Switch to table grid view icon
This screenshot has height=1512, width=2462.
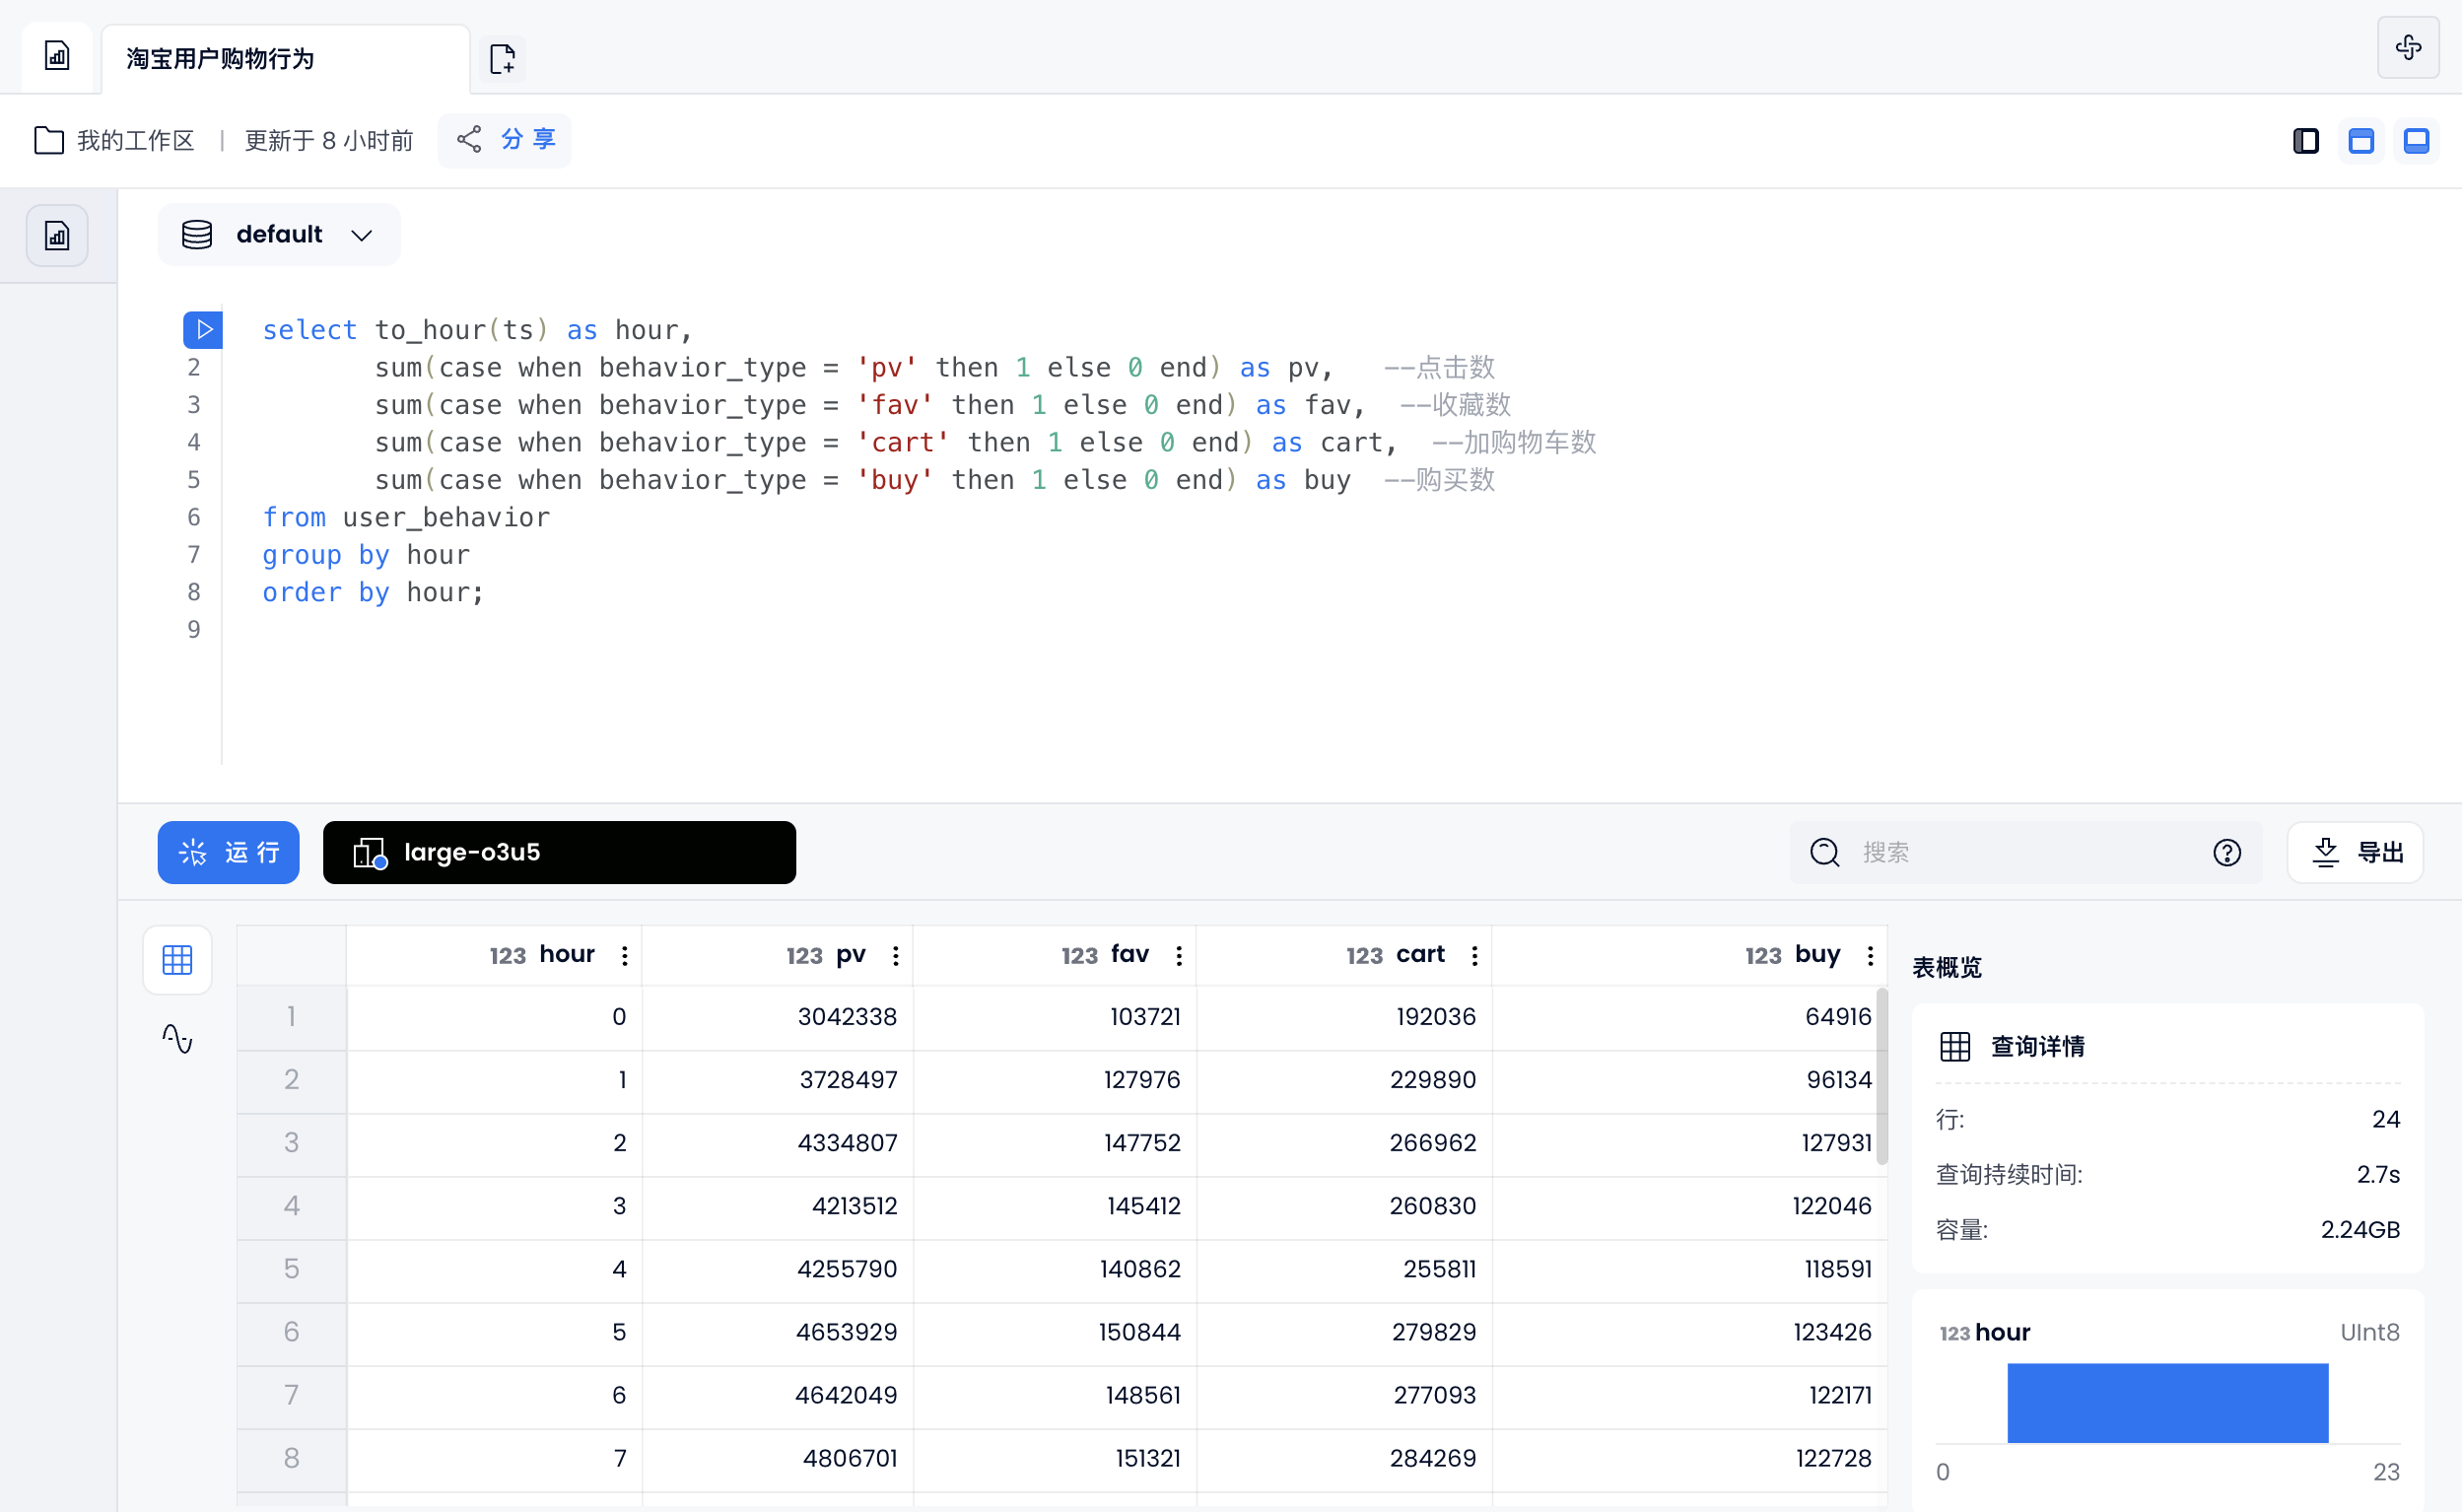[x=177, y=960]
